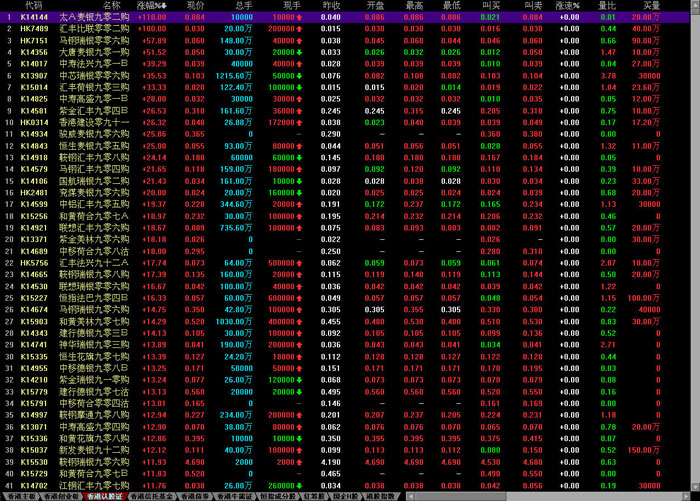Viewport: 700px width, 501px height.
Task: Sort list by 总手 column header
Action: [243, 6]
